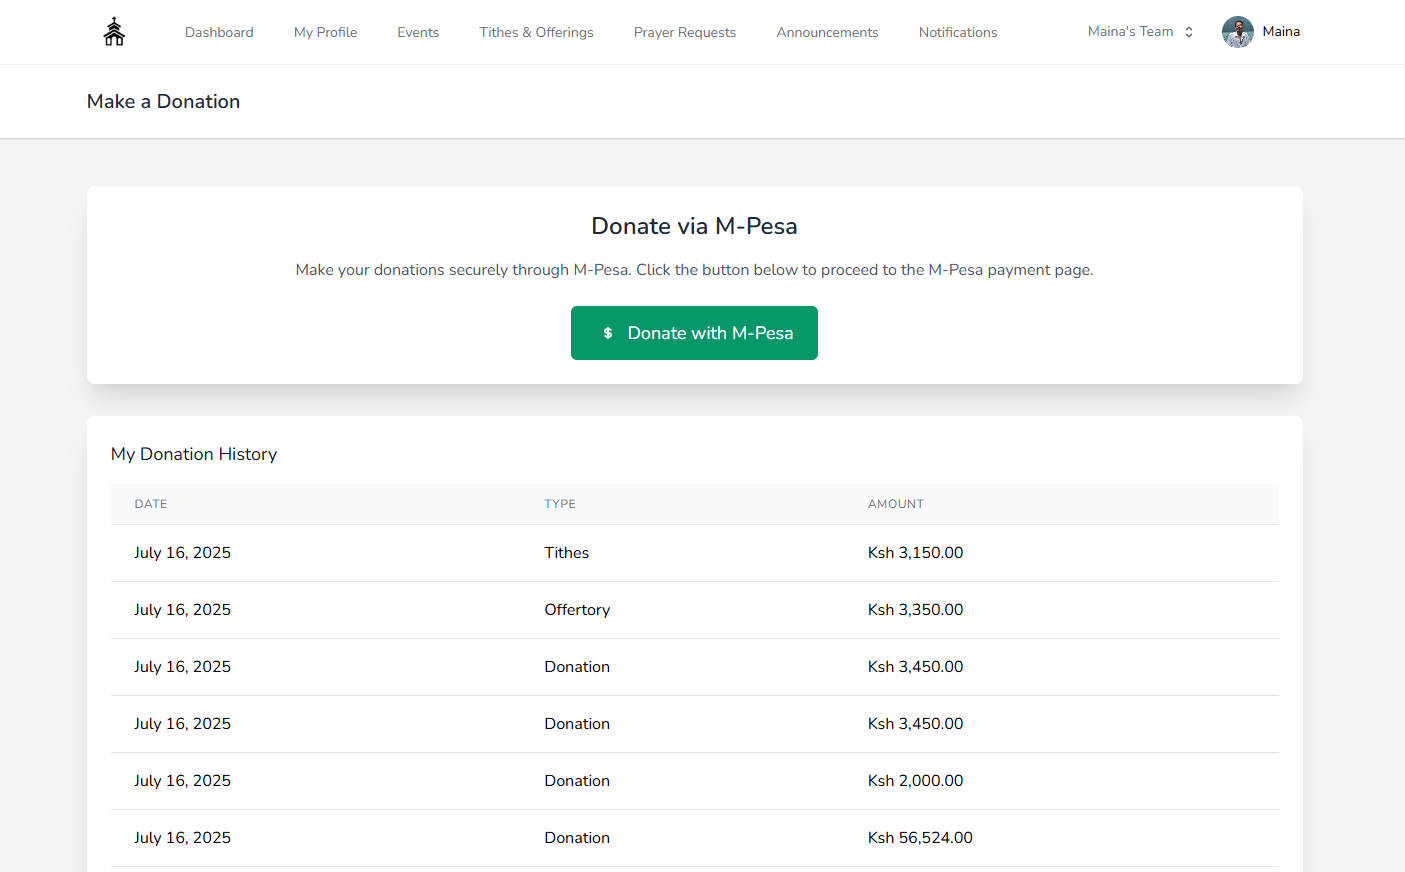Screen dimensions: 1405x872
Task: Click the AMOUNT column header
Action: pos(896,504)
